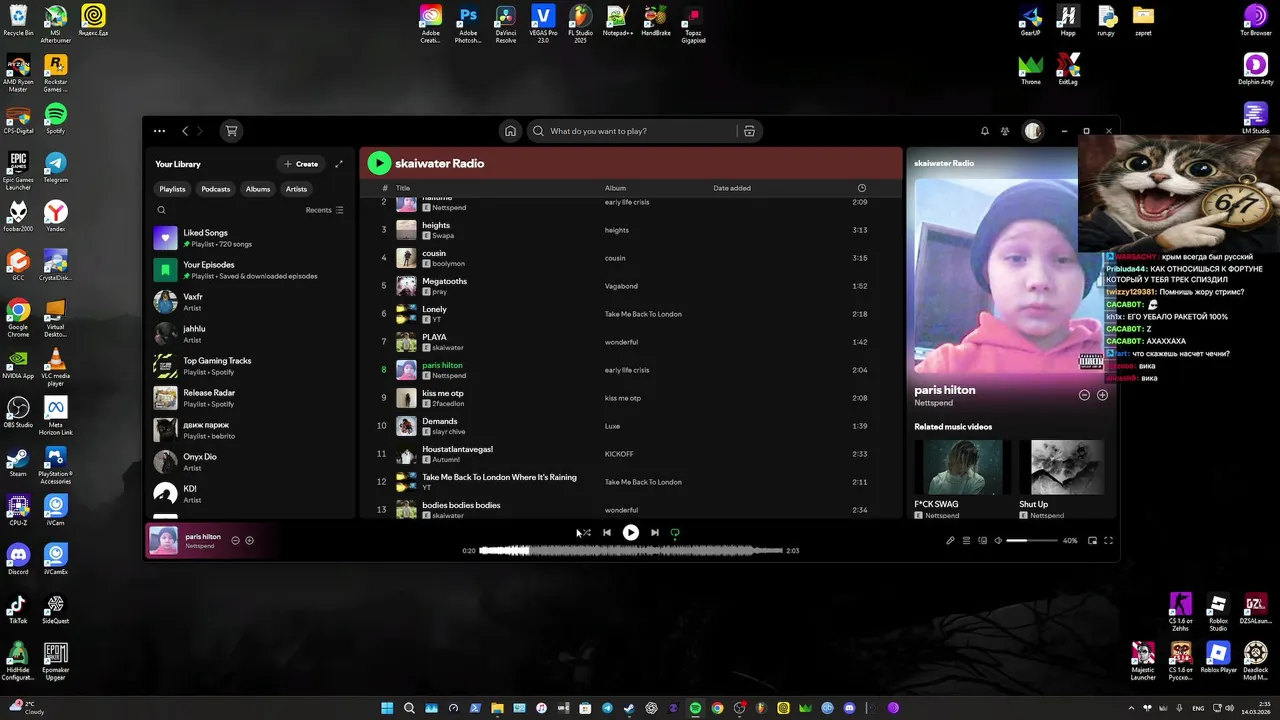Sort tracks by the Album column header
The image size is (1280, 720).
pos(615,188)
